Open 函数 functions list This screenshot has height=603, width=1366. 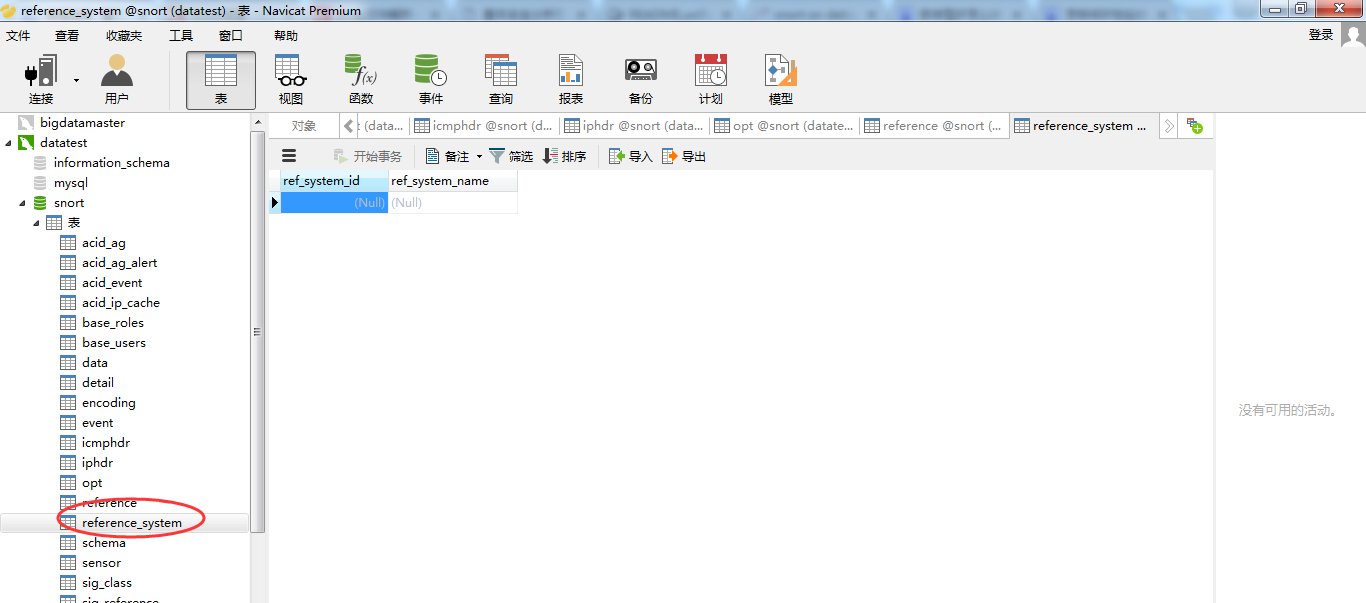361,80
